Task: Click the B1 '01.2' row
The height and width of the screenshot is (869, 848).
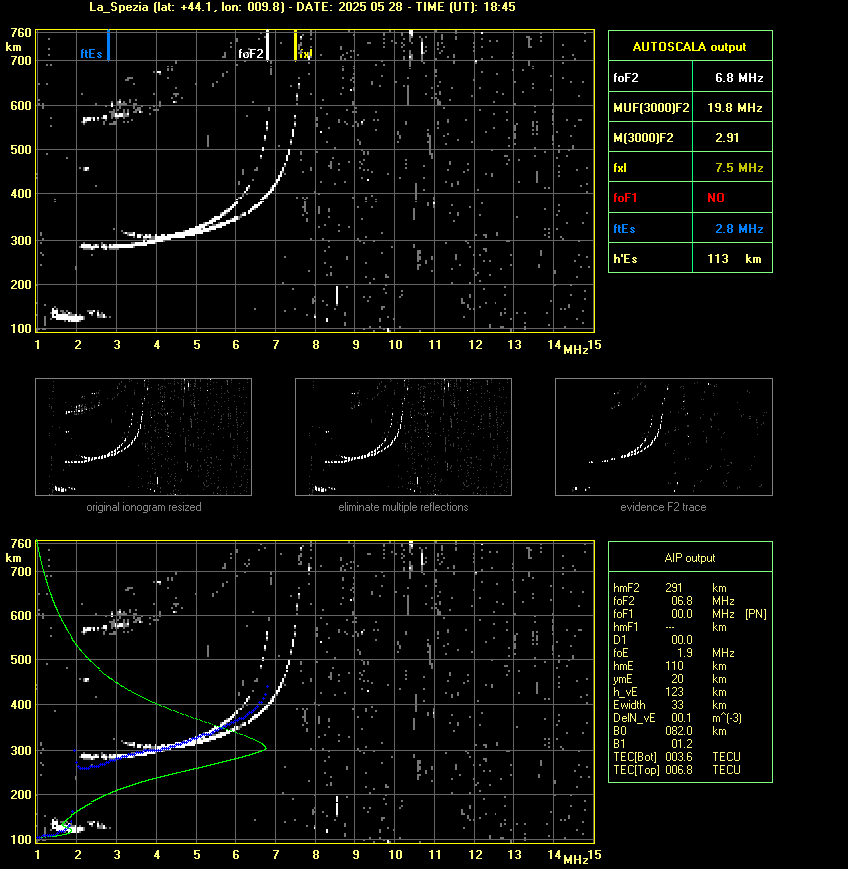Action: click(x=653, y=744)
